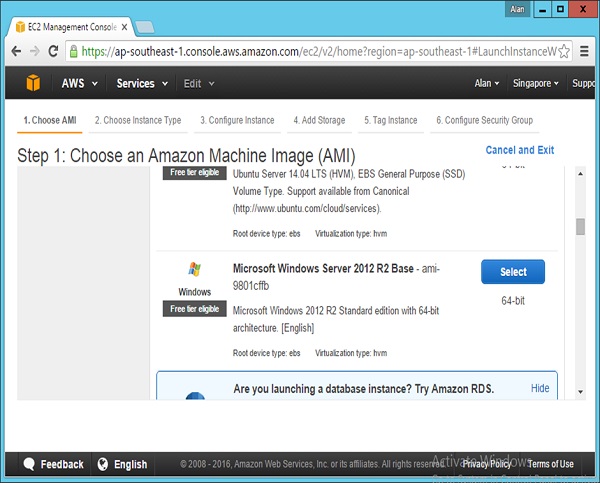
Task: Switch to the Add Storage step
Action: pyautogui.click(x=319, y=120)
